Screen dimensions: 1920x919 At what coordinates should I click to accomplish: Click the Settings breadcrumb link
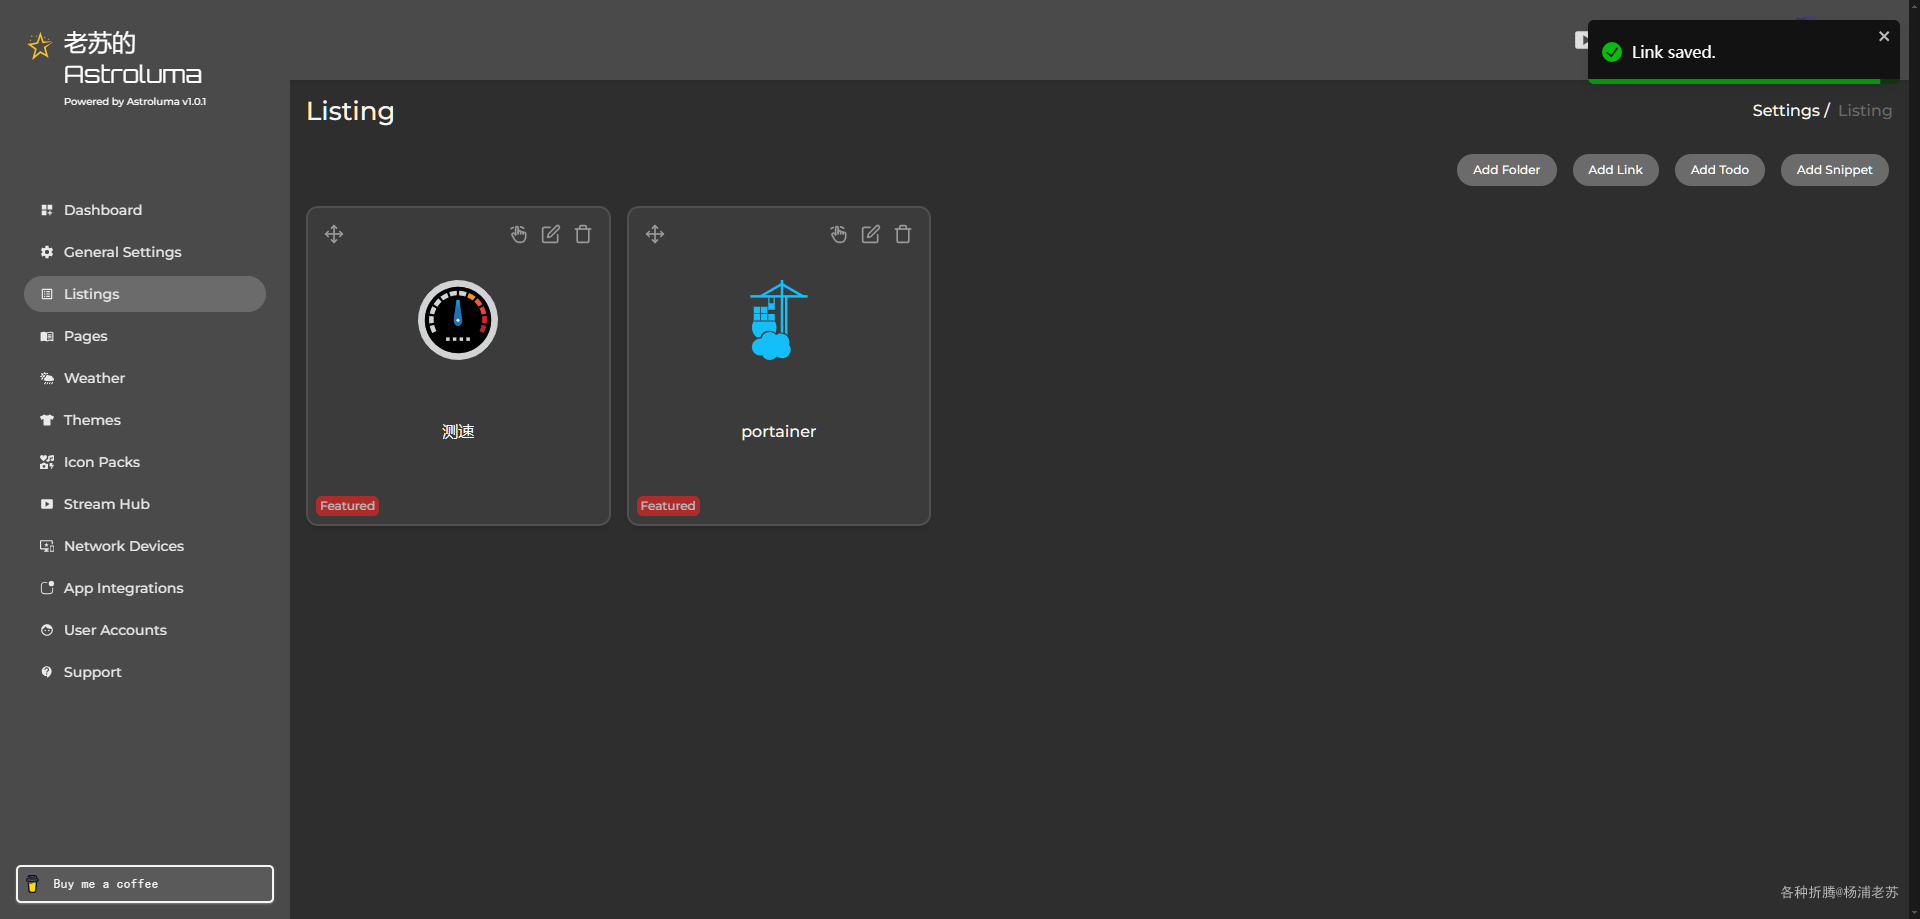point(1785,110)
